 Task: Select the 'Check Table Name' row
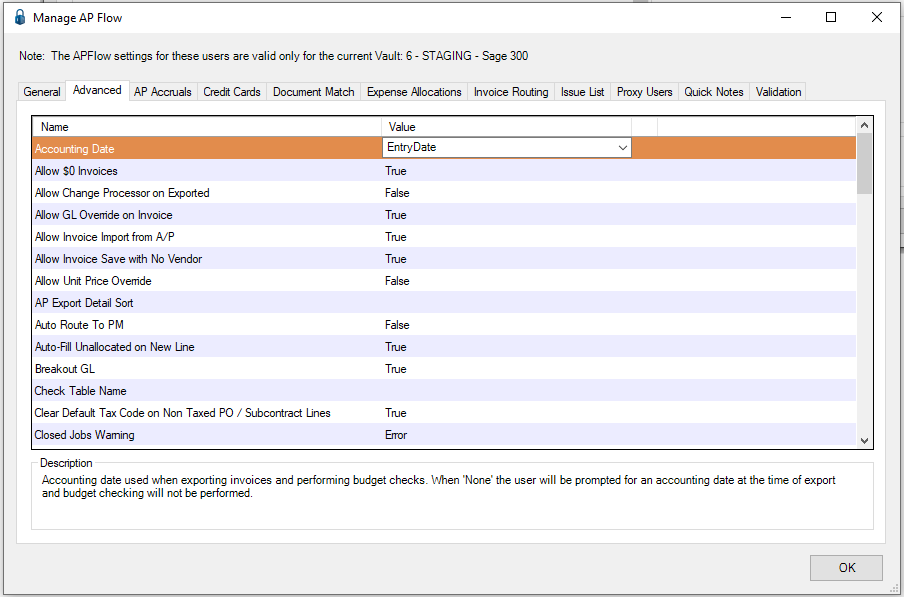(x=445, y=391)
